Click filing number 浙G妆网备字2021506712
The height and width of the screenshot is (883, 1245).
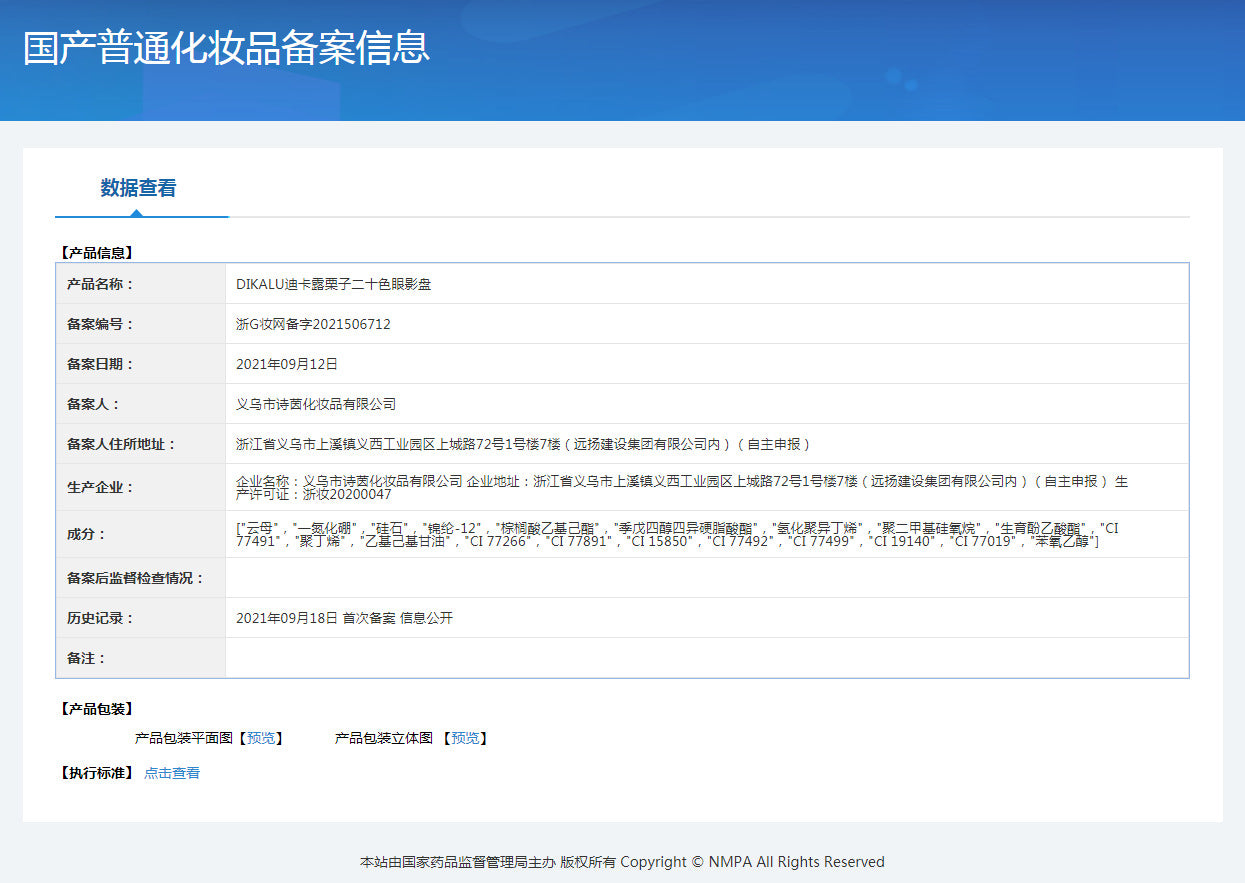click(313, 324)
